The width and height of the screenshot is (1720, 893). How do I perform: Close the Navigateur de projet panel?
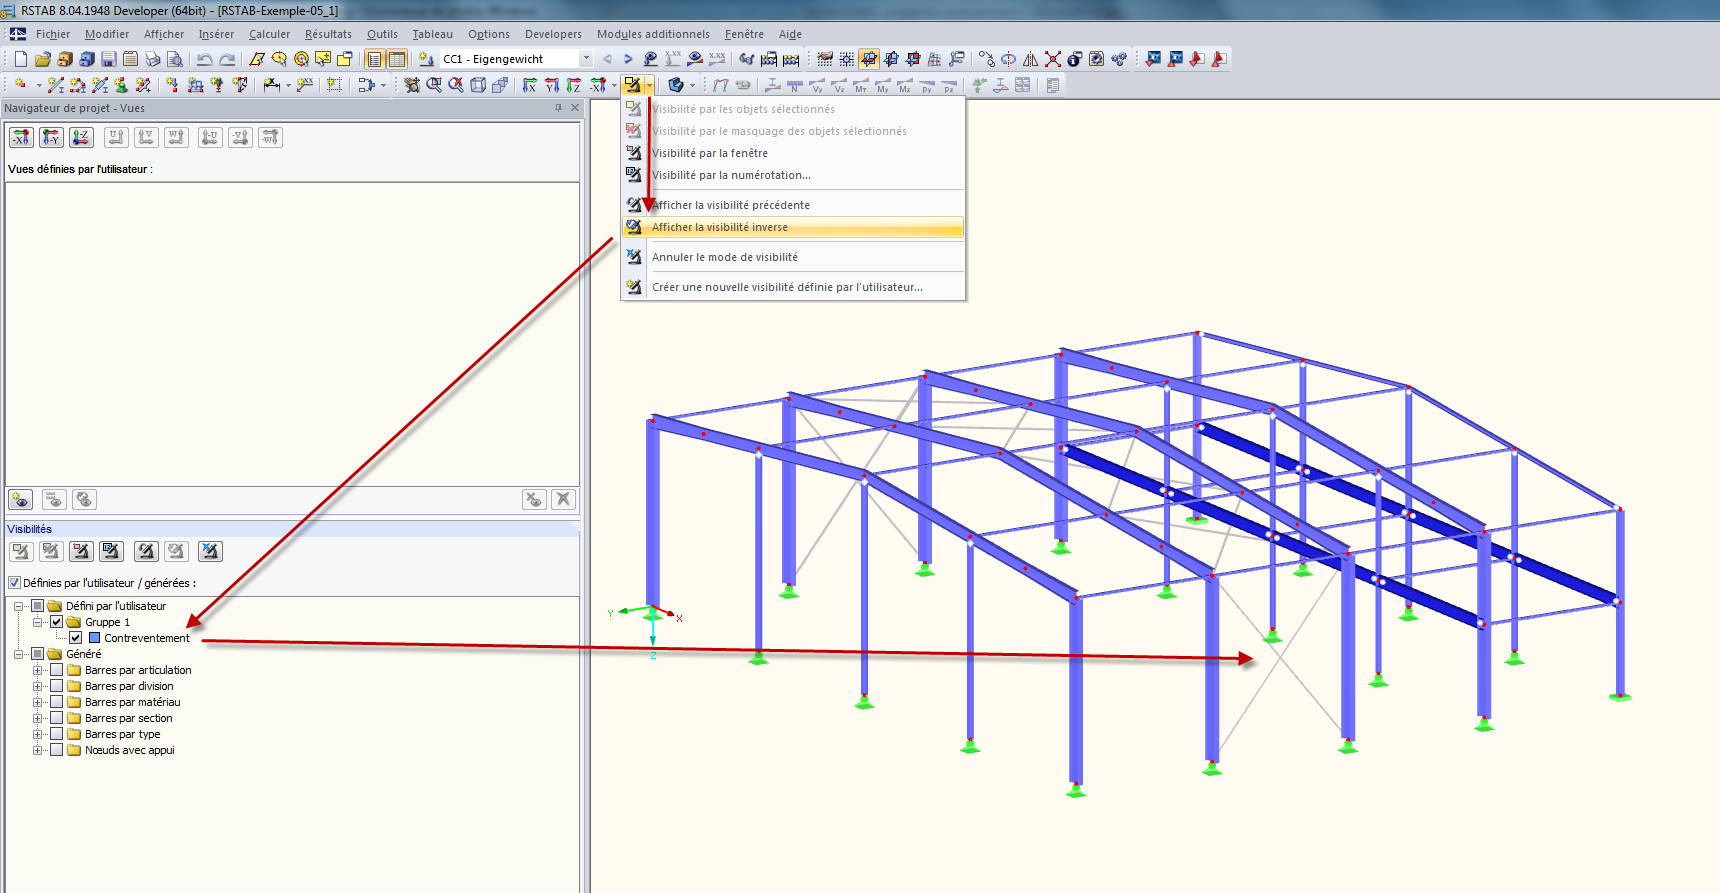pos(575,108)
